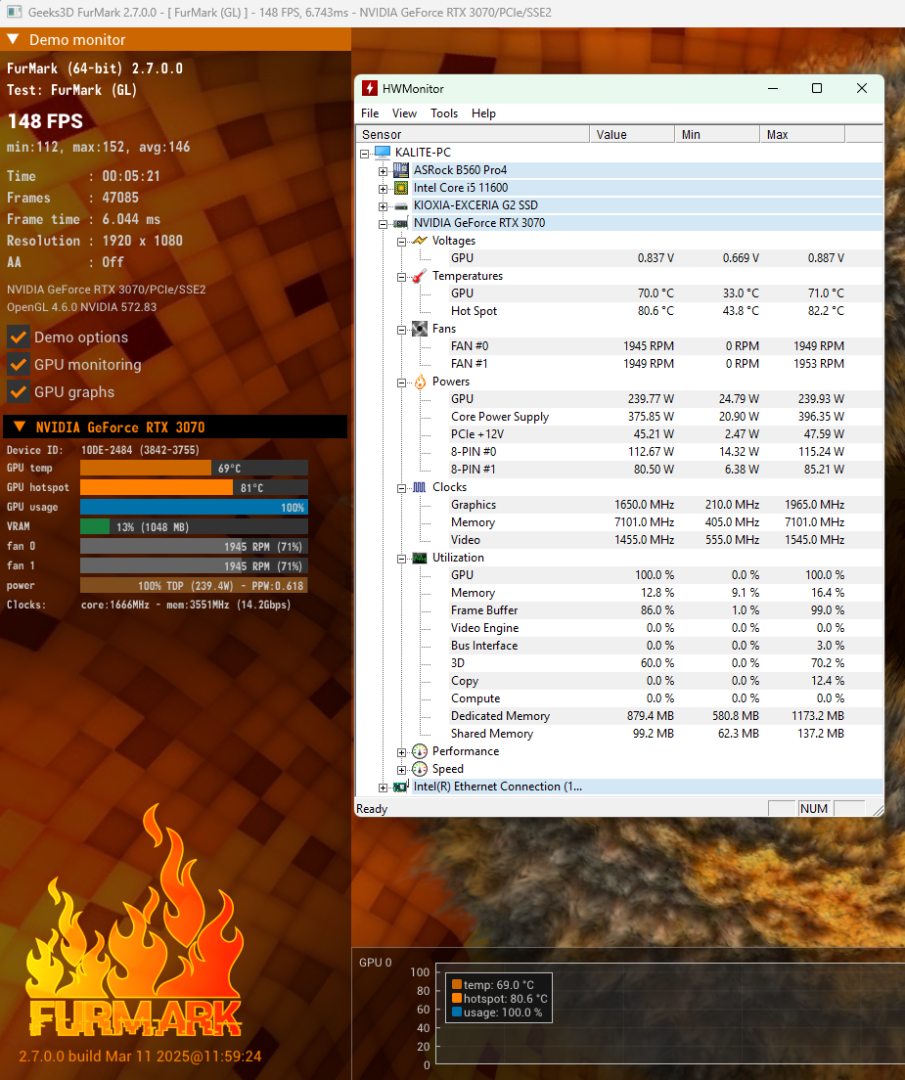This screenshot has height=1080, width=905.
Task: Minimize the HWMonitor window
Action: (x=773, y=88)
